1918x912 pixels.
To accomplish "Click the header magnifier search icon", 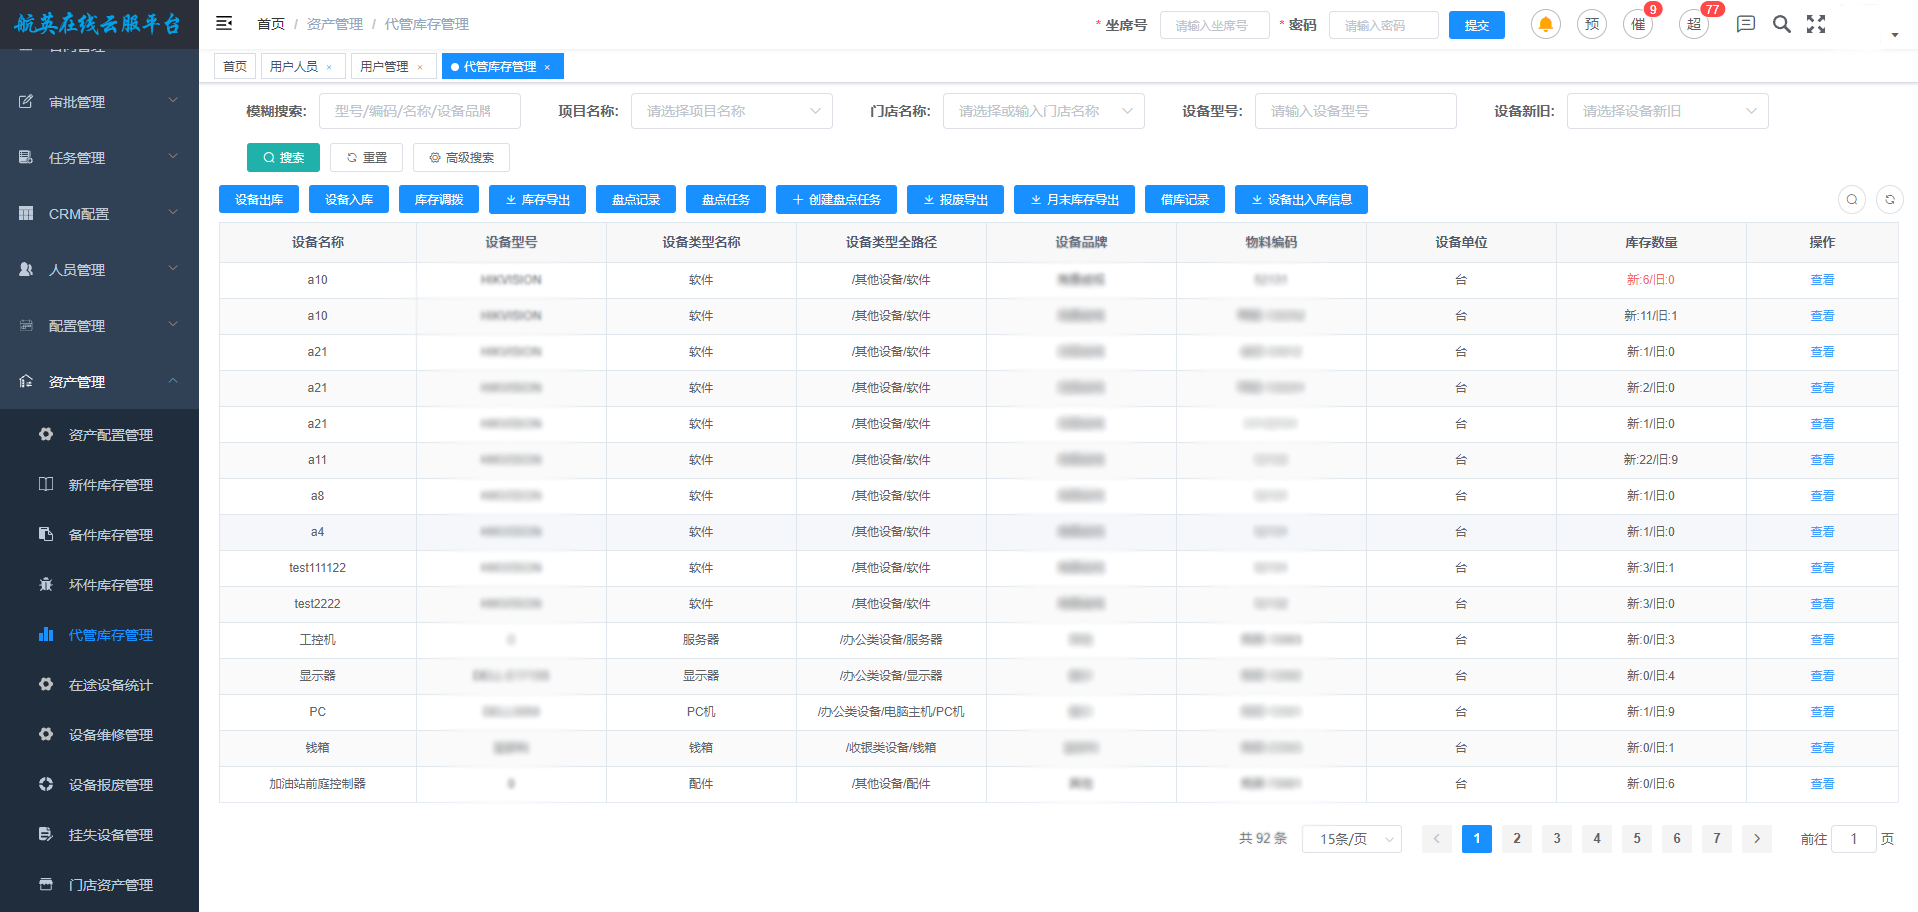I will point(1781,24).
